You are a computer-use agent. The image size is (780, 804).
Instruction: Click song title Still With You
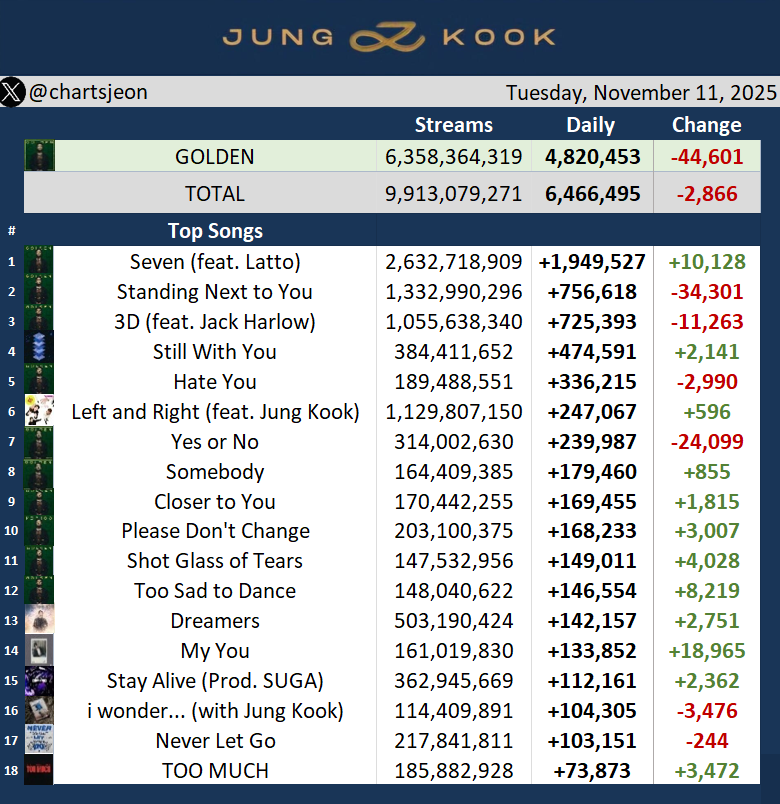coord(215,352)
